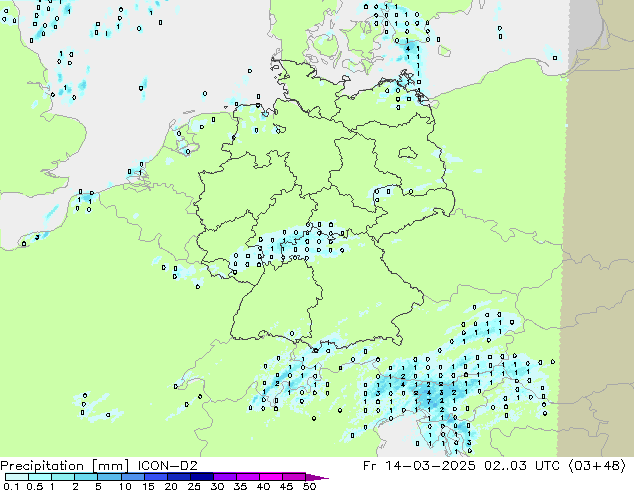Click the '50' legend scale value
Image resolution: width=634 pixels, height=490 pixels.
(309, 486)
